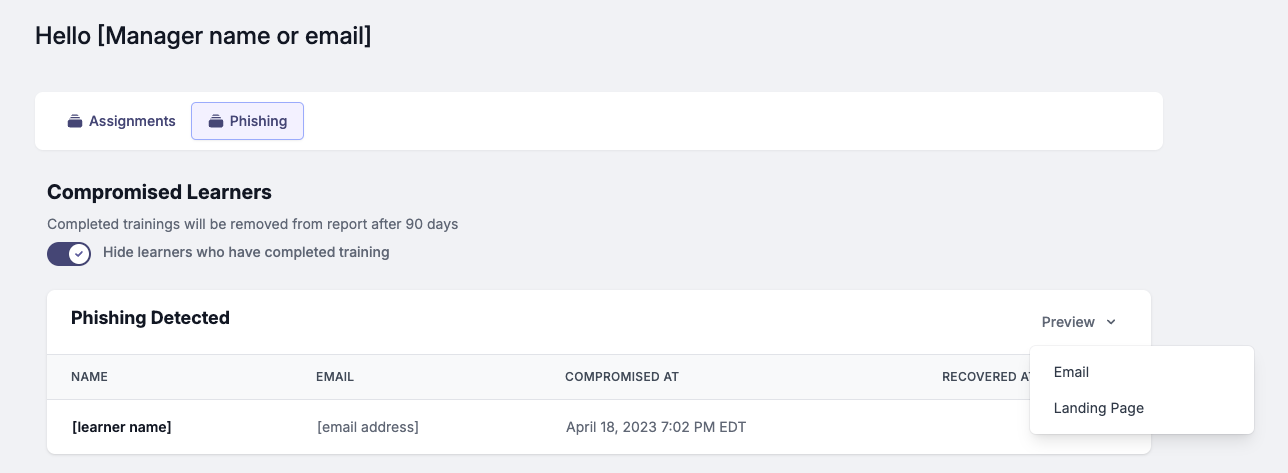Open the Preview dropdown

(1079, 322)
